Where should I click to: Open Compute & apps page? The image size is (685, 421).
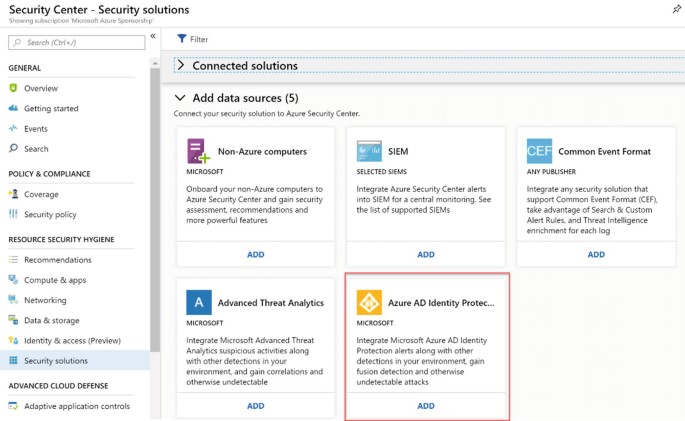(55, 280)
